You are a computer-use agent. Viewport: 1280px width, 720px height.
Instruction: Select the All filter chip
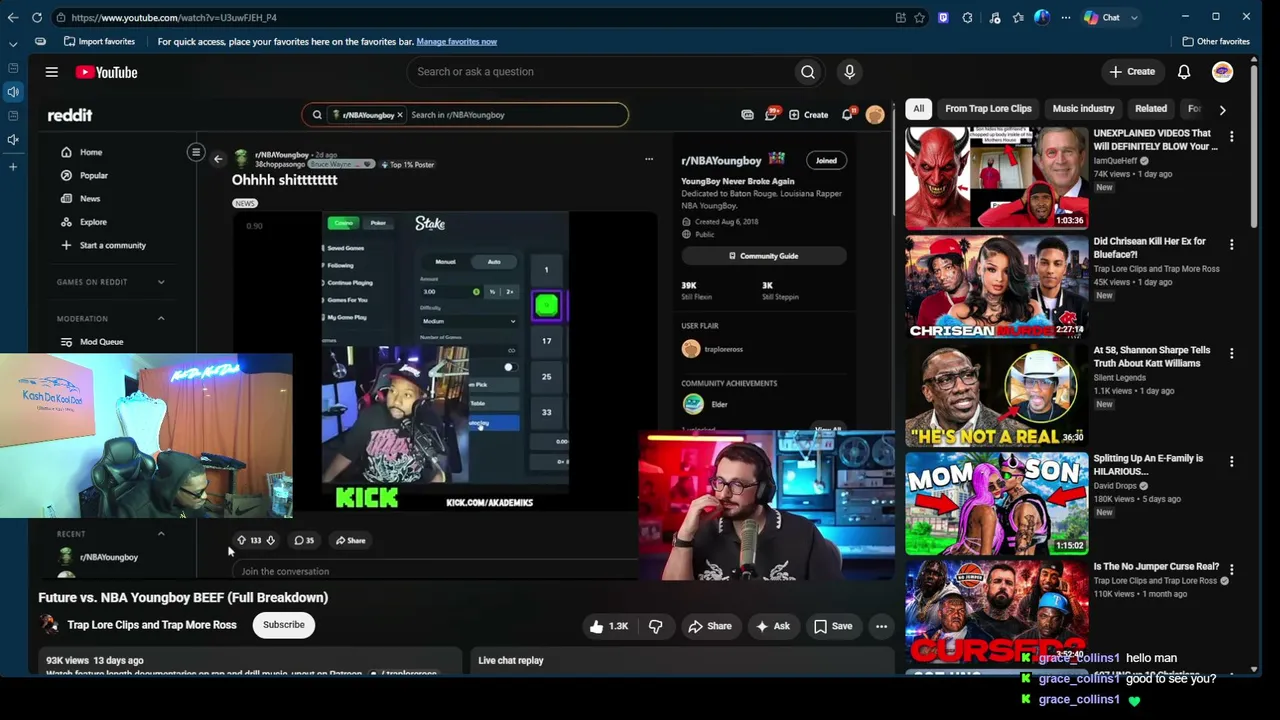pos(918,109)
